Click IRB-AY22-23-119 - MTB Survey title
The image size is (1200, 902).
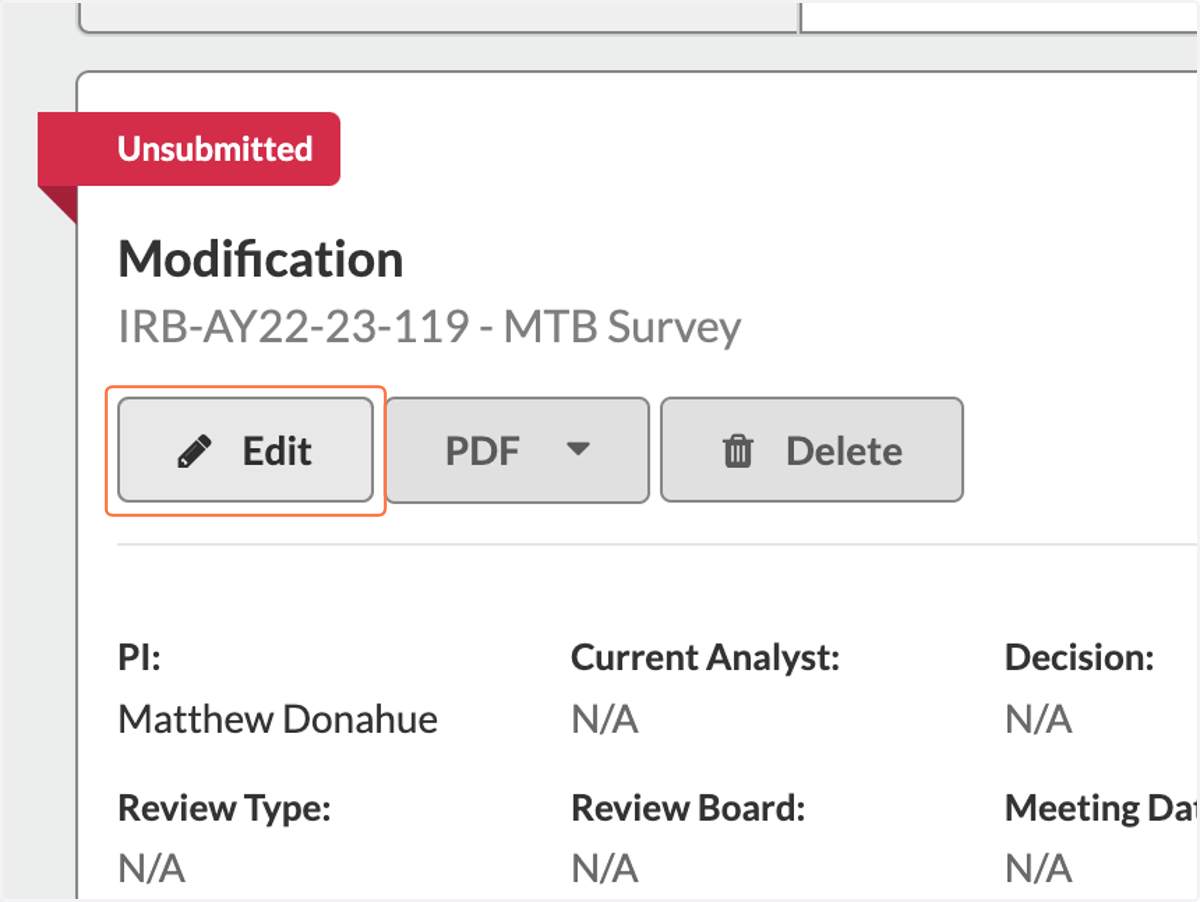click(430, 327)
